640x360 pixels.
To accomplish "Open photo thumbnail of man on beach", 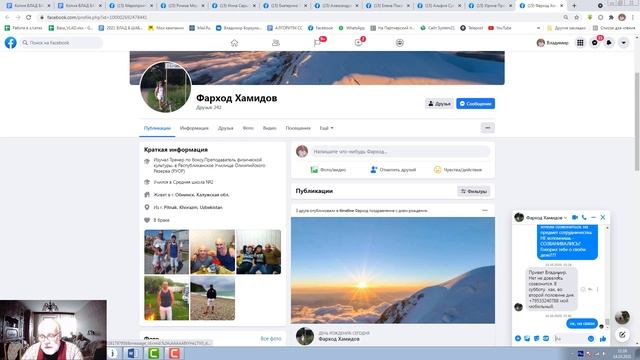I will 213,298.
